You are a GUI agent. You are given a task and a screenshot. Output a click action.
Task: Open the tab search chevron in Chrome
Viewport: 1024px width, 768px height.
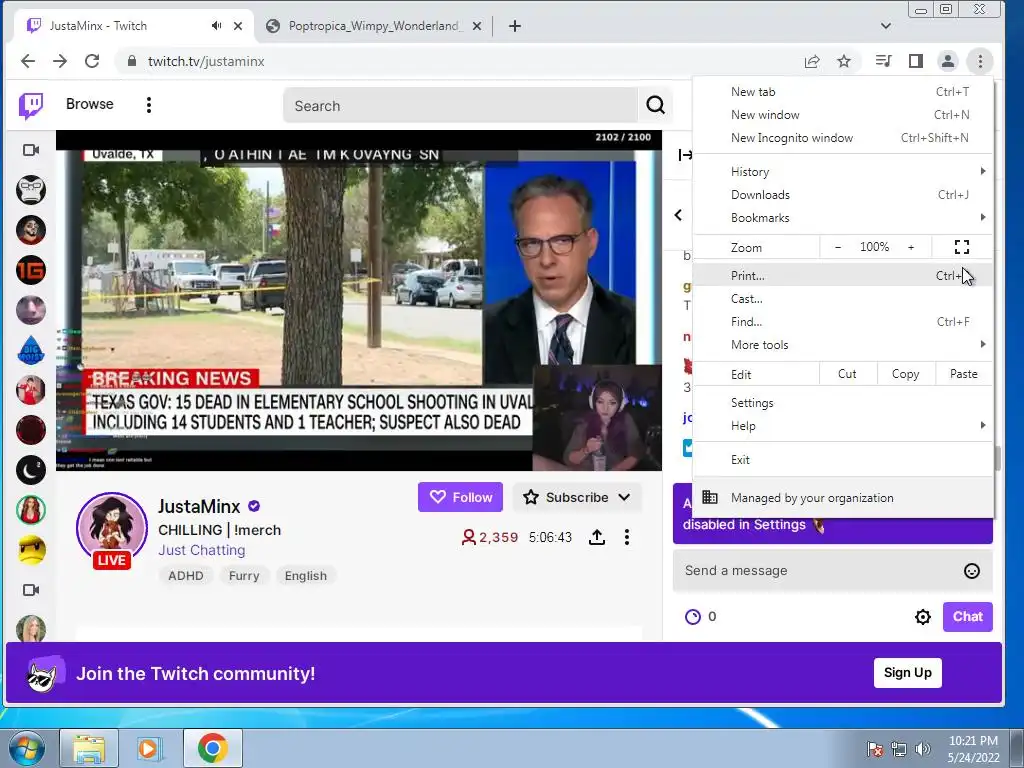[886, 26]
